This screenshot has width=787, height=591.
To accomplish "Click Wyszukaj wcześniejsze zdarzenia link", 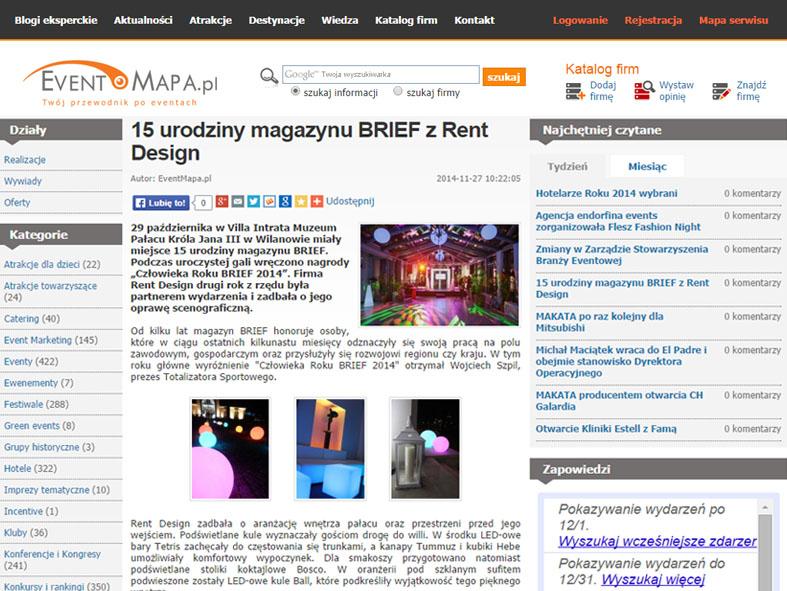I will (x=657, y=541).
